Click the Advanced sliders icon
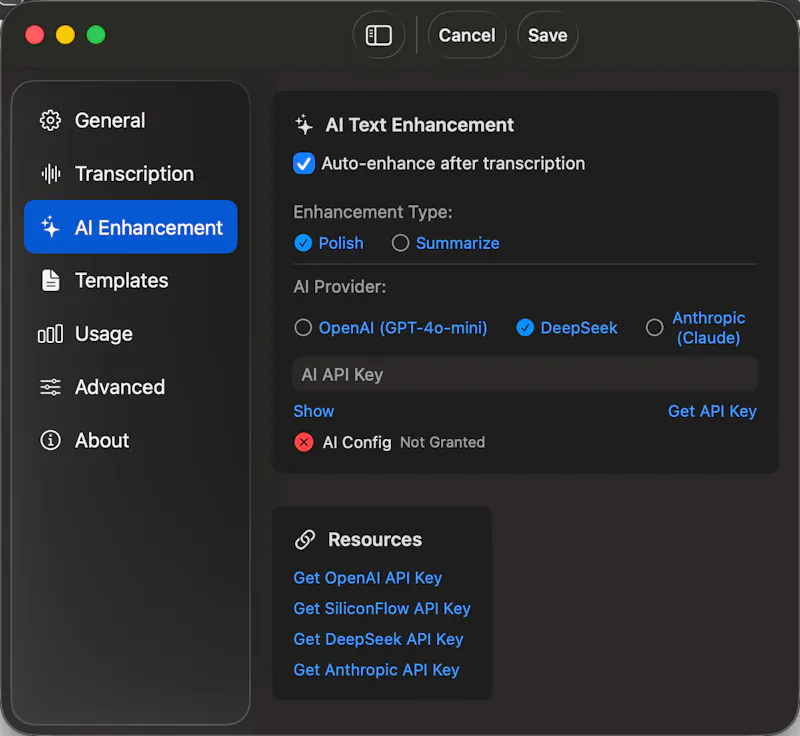The width and height of the screenshot is (800, 736). click(x=51, y=387)
